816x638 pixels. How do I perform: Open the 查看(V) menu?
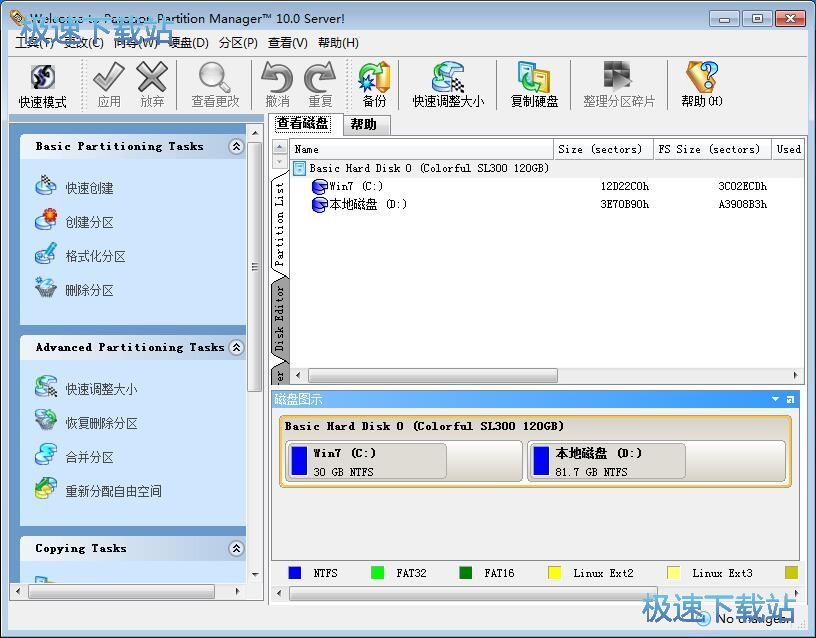point(288,43)
